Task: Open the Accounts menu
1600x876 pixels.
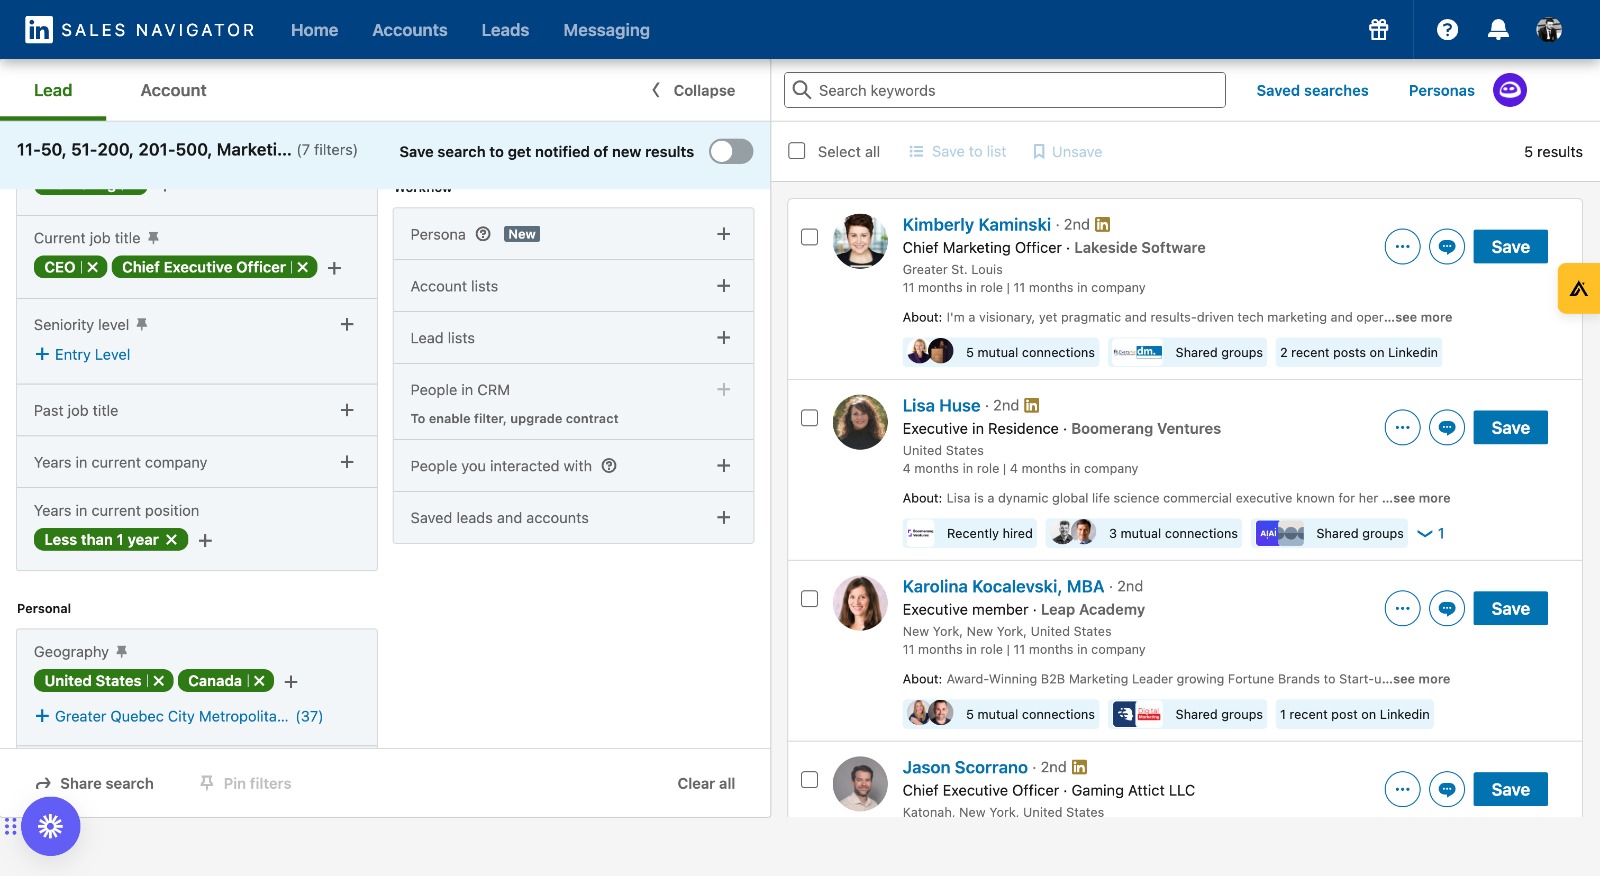Action: click(x=410, y=30)
